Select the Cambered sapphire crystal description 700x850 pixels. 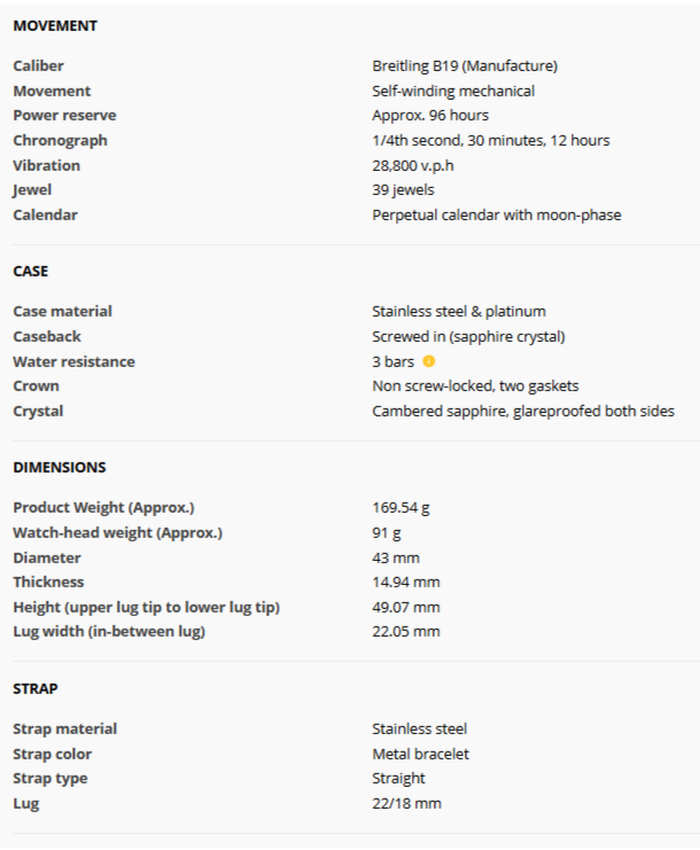click(x=522, y=411)
